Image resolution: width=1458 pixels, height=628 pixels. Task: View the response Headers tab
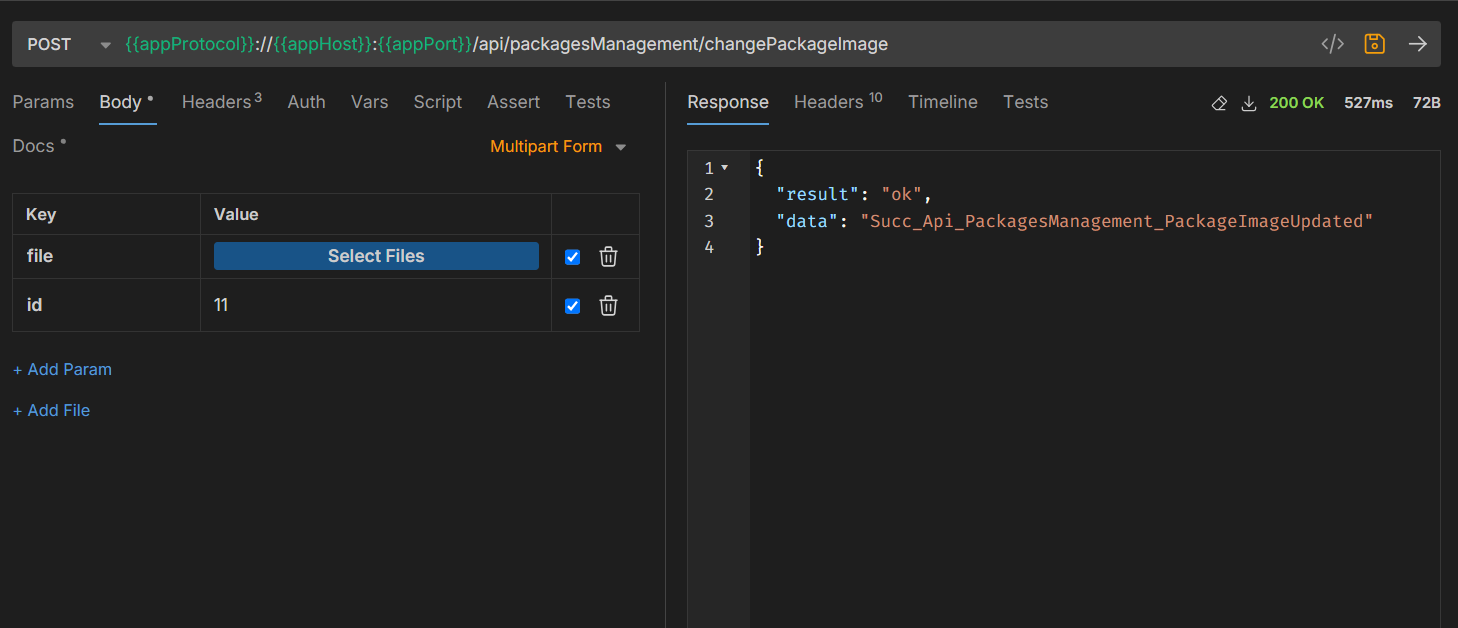(x=838, y=102)
